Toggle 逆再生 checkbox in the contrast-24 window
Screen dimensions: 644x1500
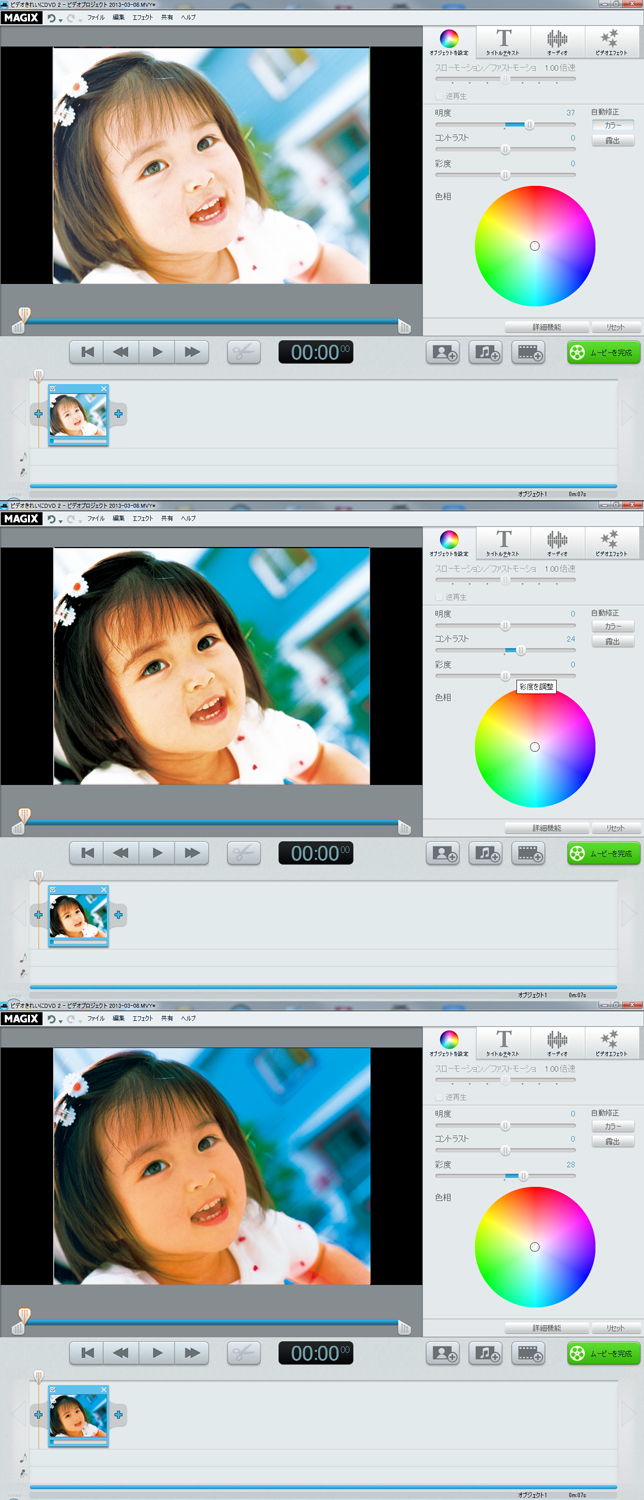click(x=438, y=596)
